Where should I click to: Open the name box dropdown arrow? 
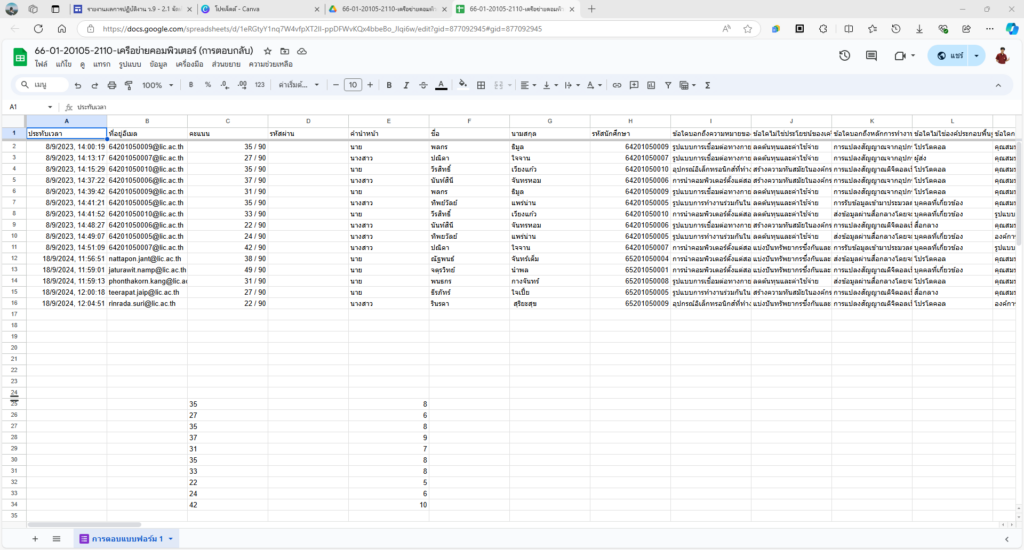pyautogui.click(x=50, y=106)
